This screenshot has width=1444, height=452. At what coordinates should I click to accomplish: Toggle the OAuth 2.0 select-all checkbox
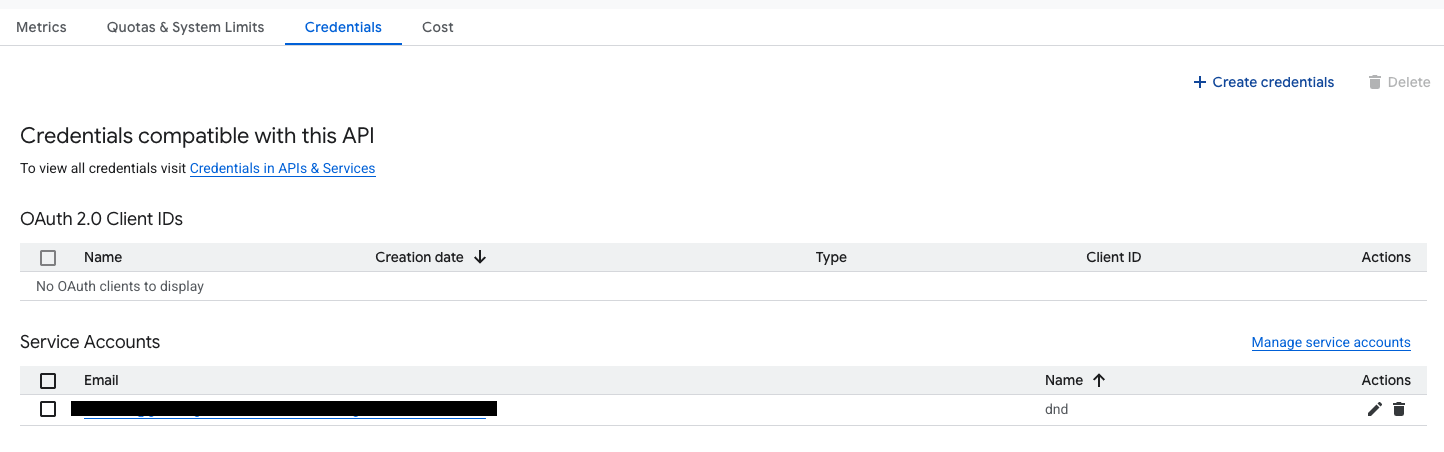48,258
